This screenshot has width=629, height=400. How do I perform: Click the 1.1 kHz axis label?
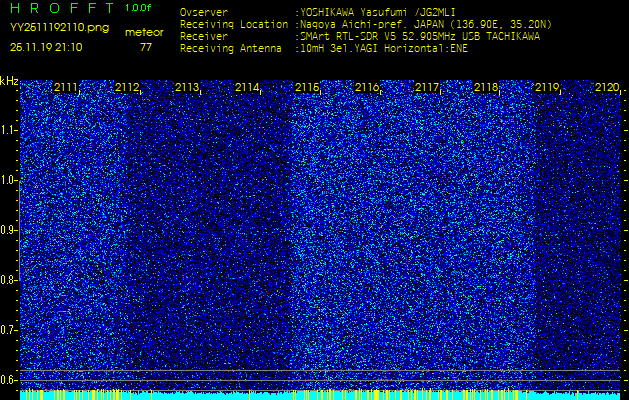8,130
